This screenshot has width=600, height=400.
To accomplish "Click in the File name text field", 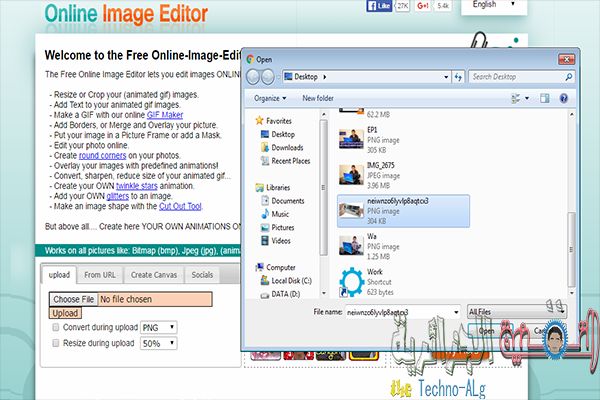I will pos(399,312).
